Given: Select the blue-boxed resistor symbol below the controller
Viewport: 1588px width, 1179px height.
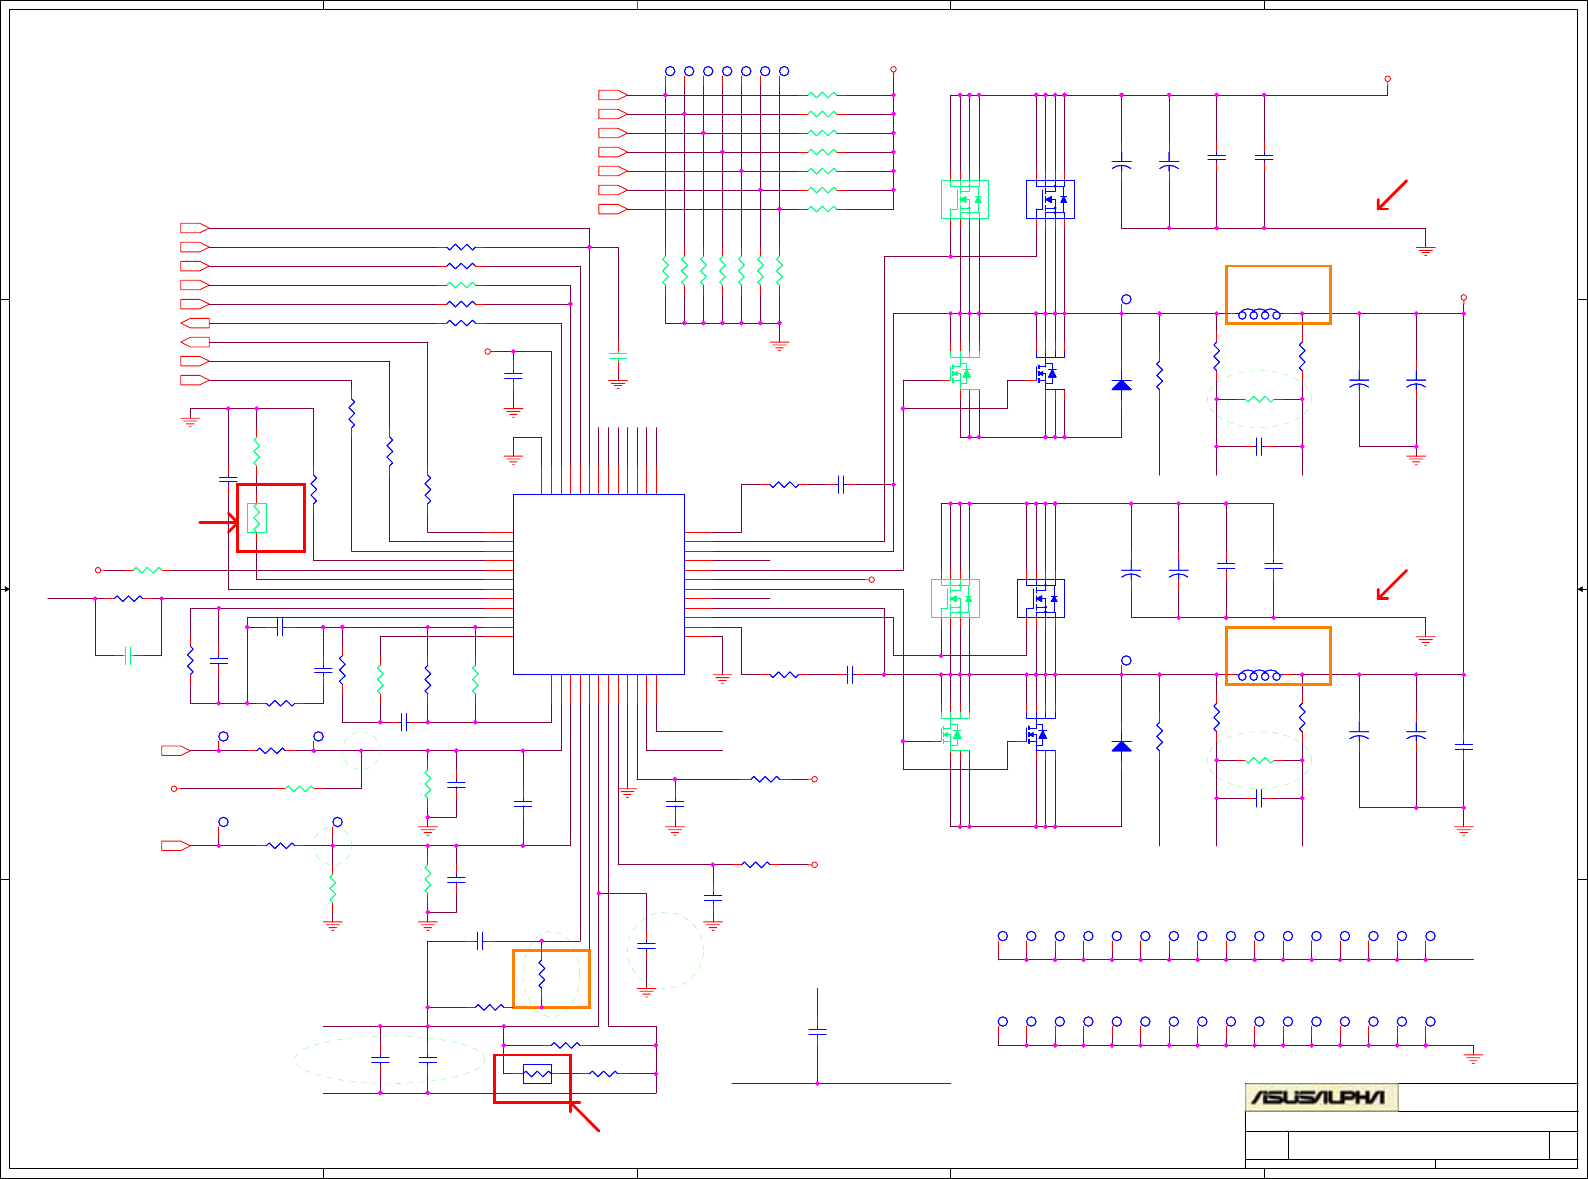Looking at the screenshot, I should [537, 1074].
